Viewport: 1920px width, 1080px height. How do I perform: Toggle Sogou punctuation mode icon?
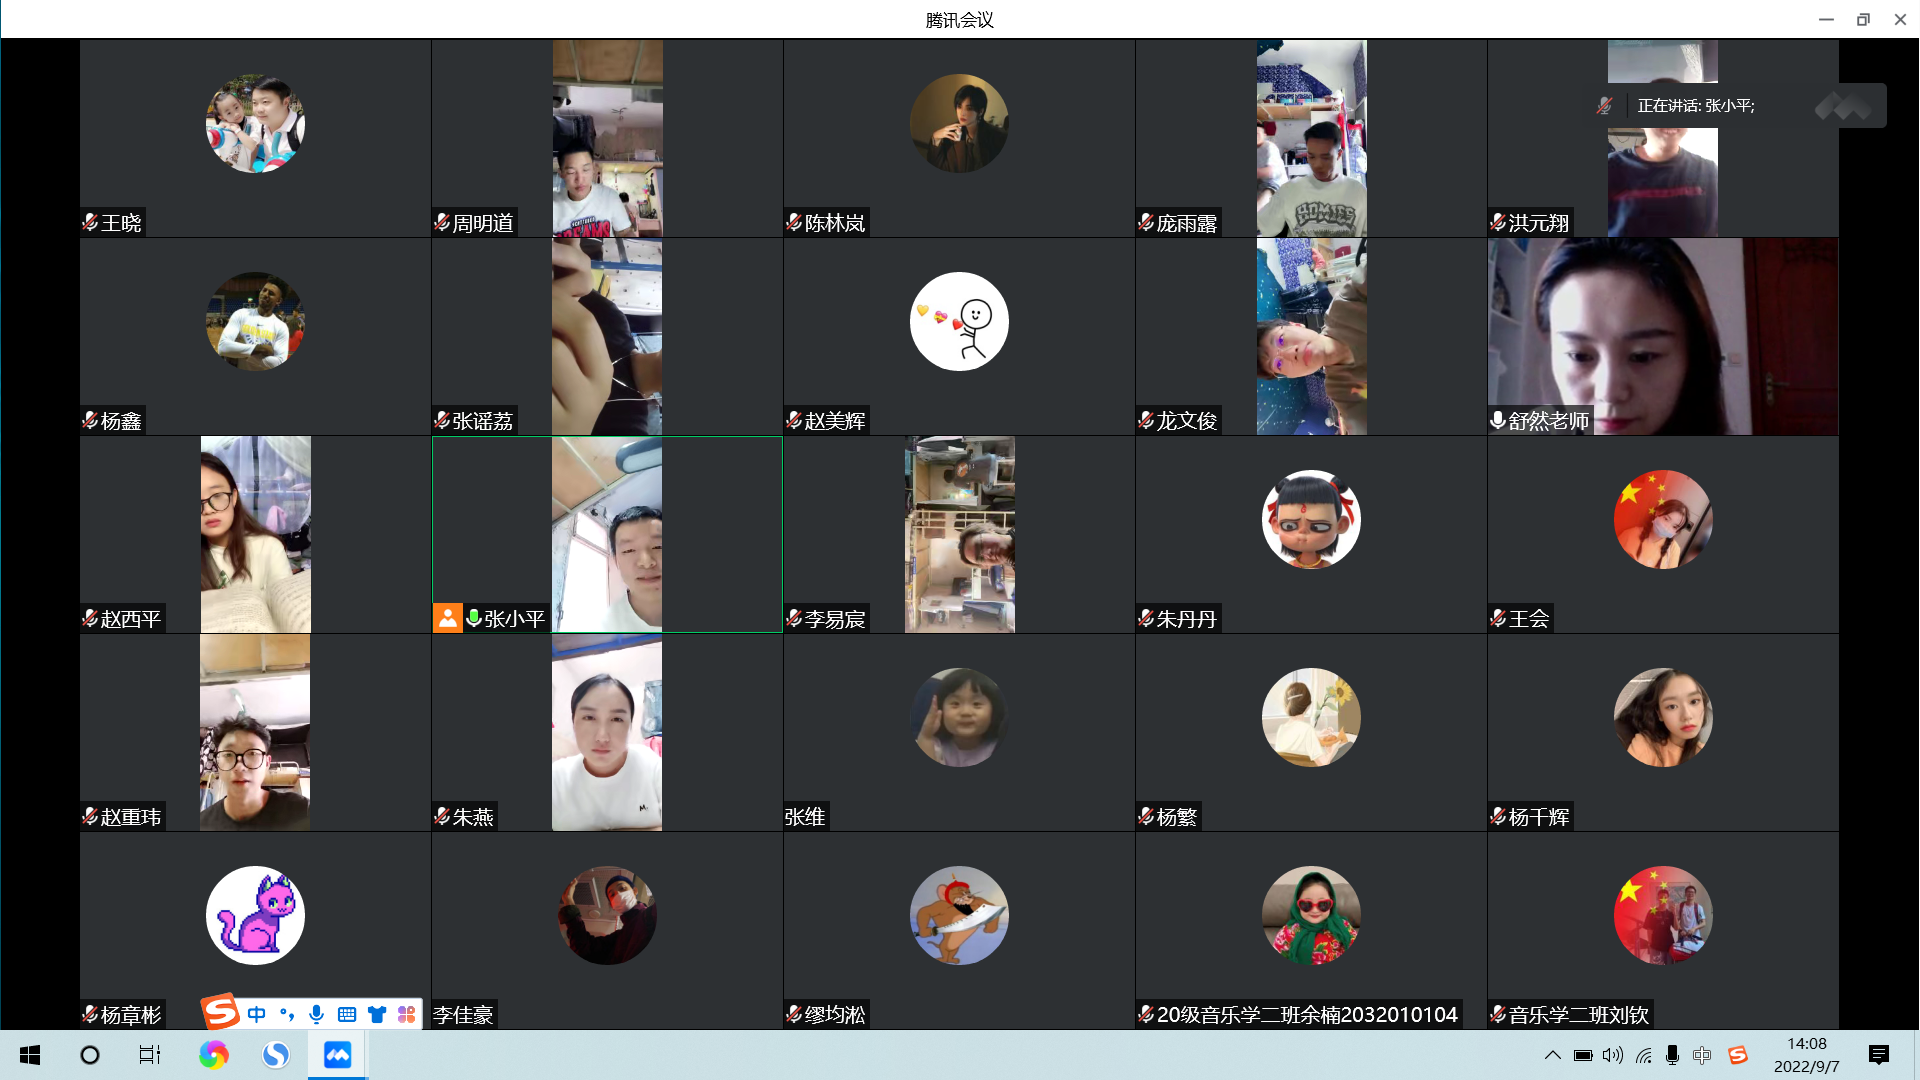[287, 1014]
